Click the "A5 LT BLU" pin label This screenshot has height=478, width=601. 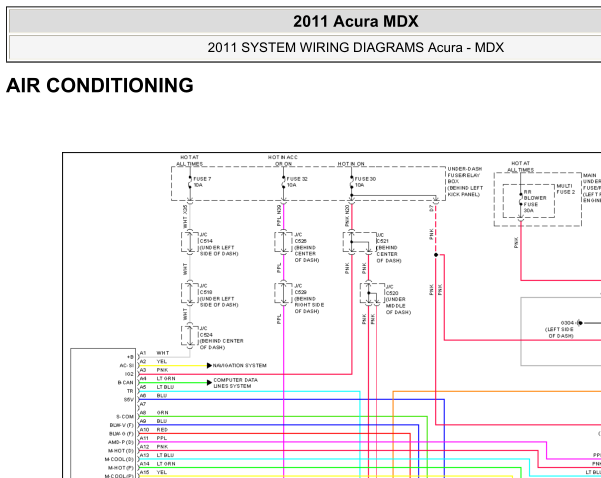pos(157,387)
